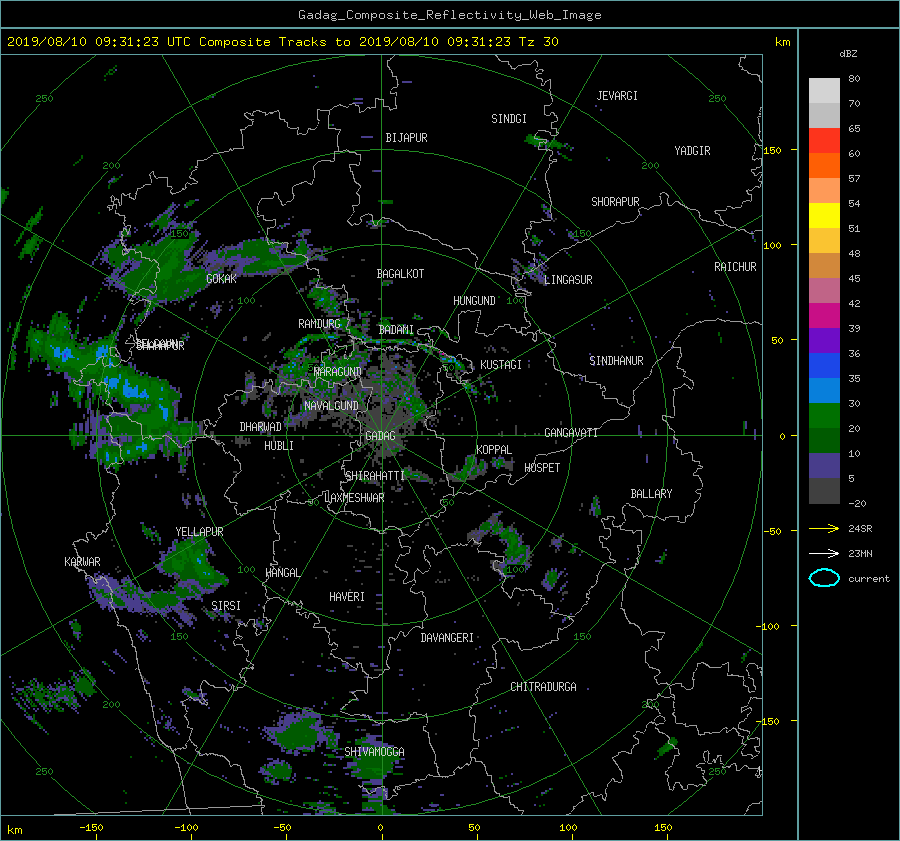
Task: Select the green 20 dBZ color swatch
Action: click(824, 415)
